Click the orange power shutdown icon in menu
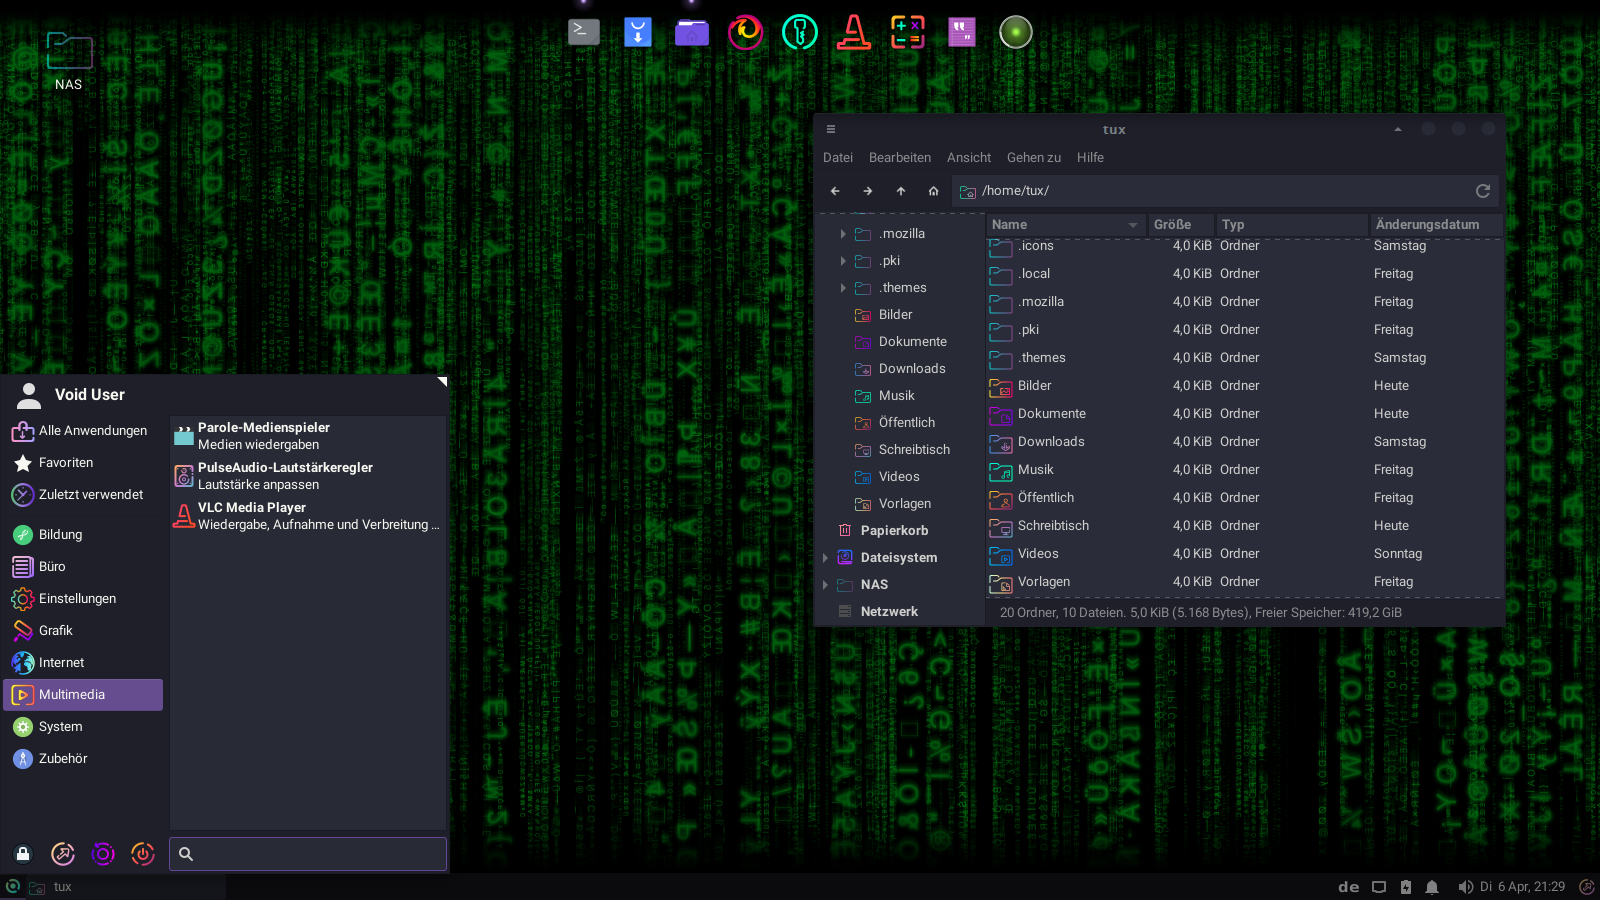1600x900 pixels. pos(143,854)
